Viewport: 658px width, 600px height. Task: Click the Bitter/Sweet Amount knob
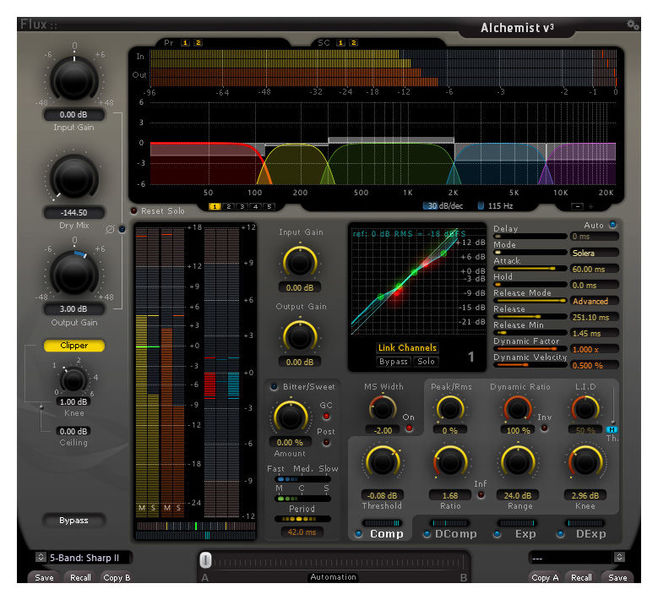pos(290,416)
